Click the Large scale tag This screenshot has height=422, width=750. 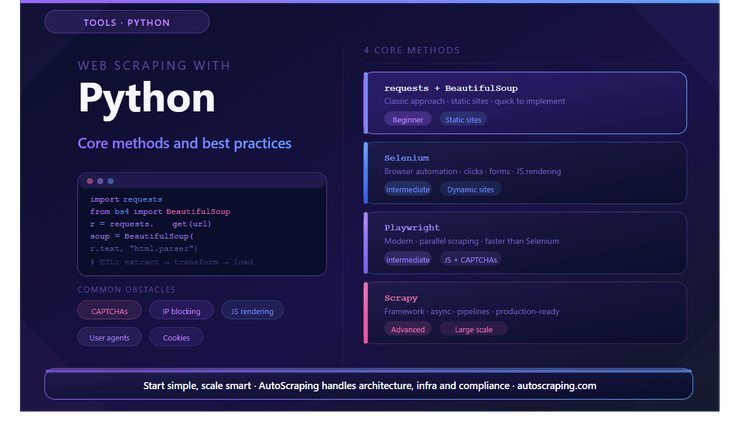pyautogui.click(x=474, y=329)
